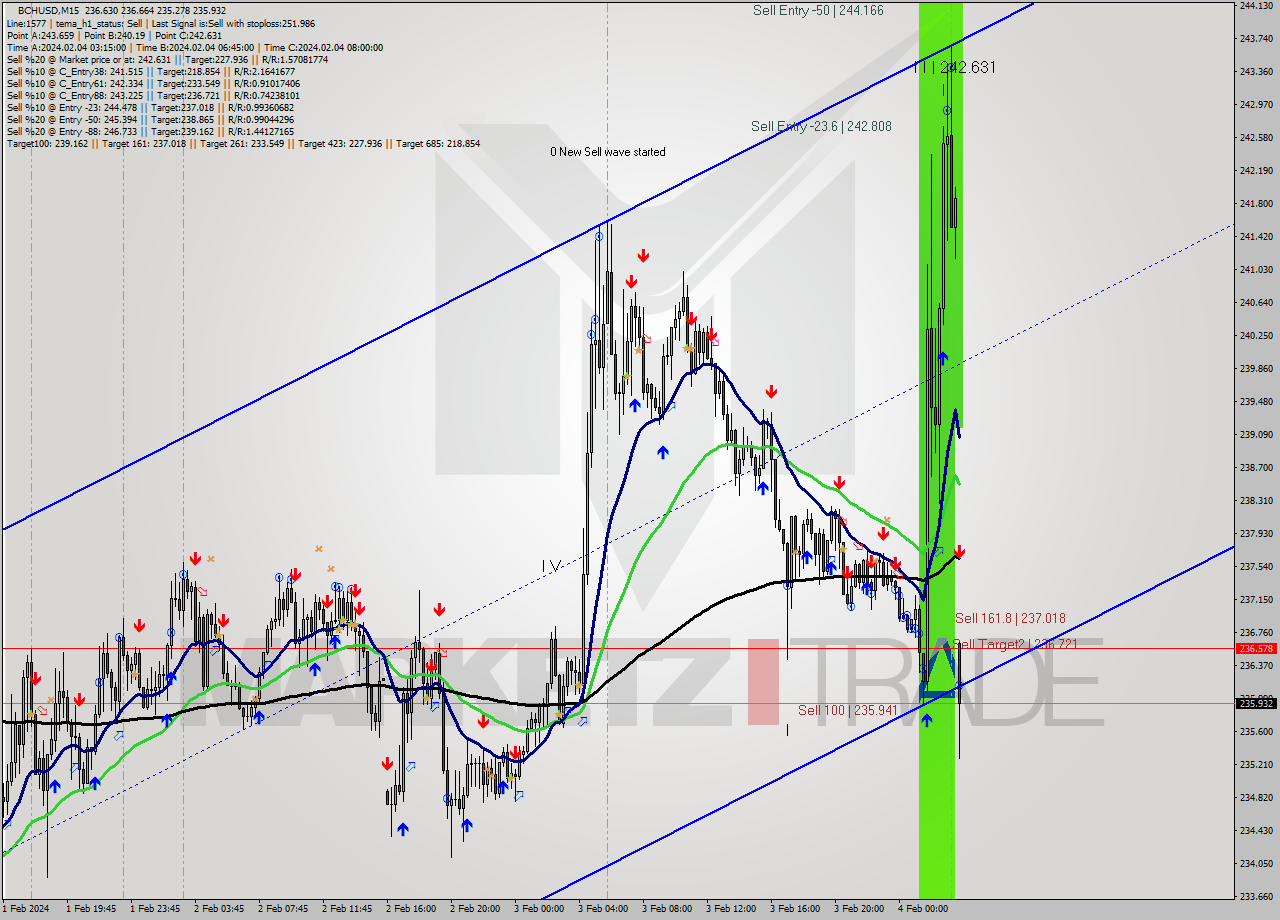Click the '2 Feb 07:45' time axis label
Image resolution: width=1280 pixels, height=920 pixels.
click(283, 909)
